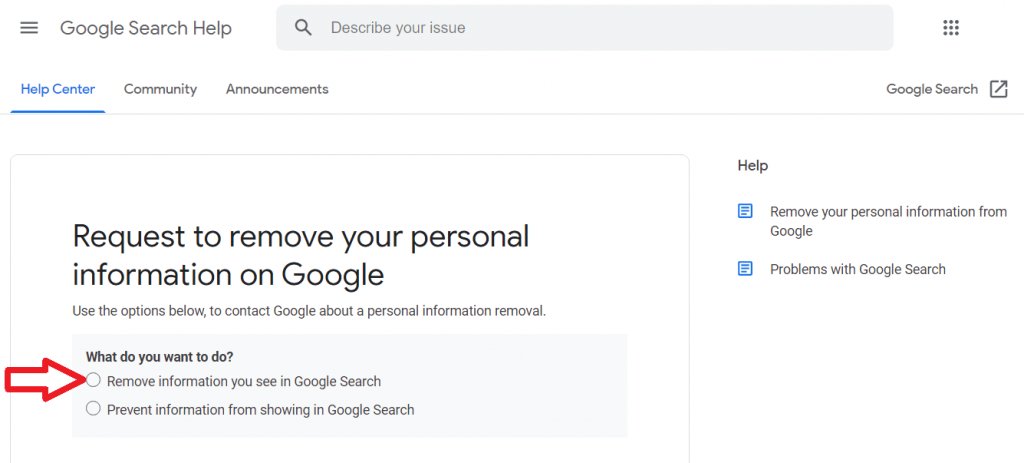Click the article icon for Problems with Google Search

pos(745,269)
